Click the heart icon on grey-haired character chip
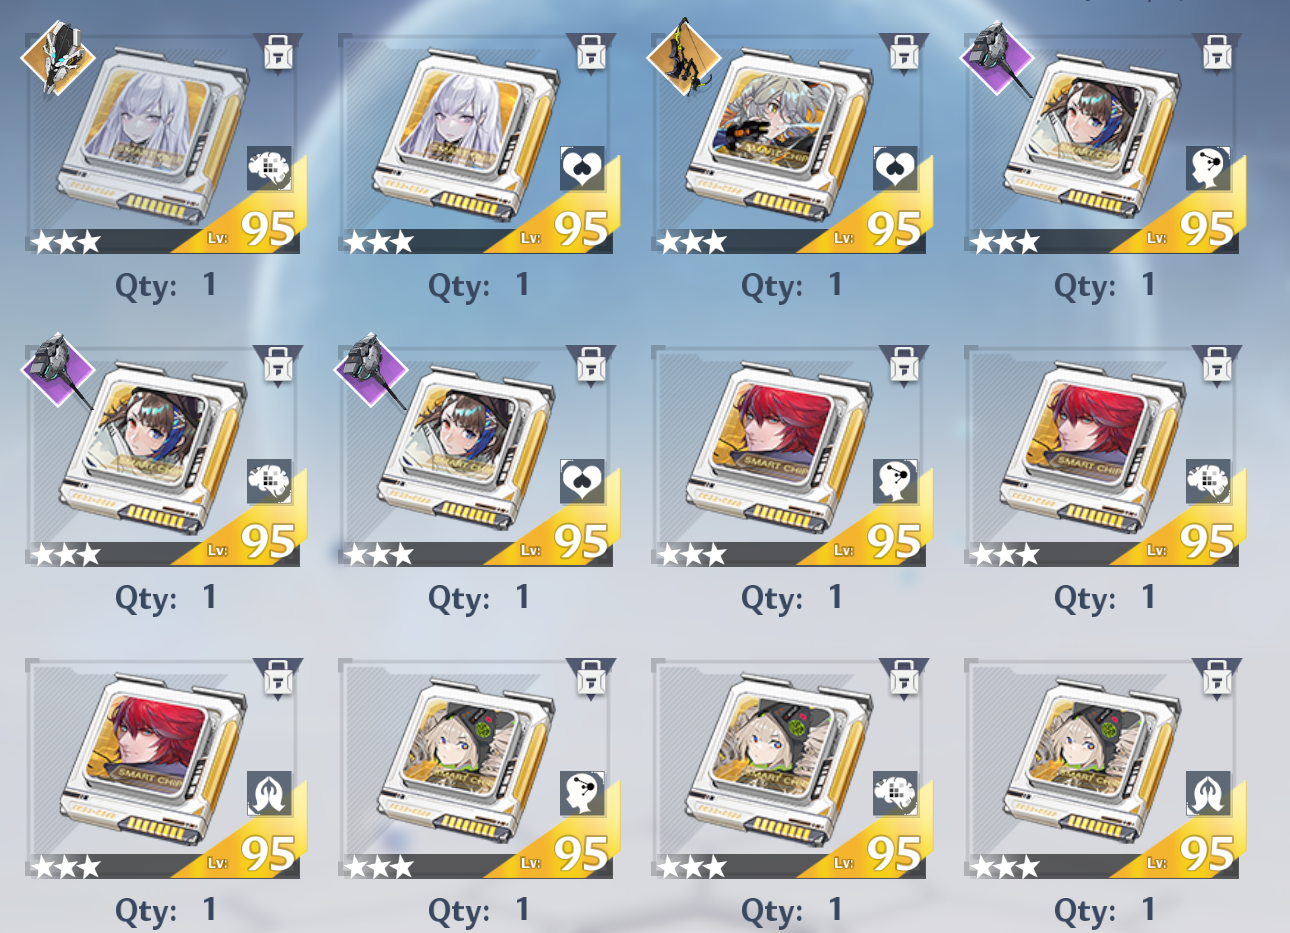 click(895, 168)
